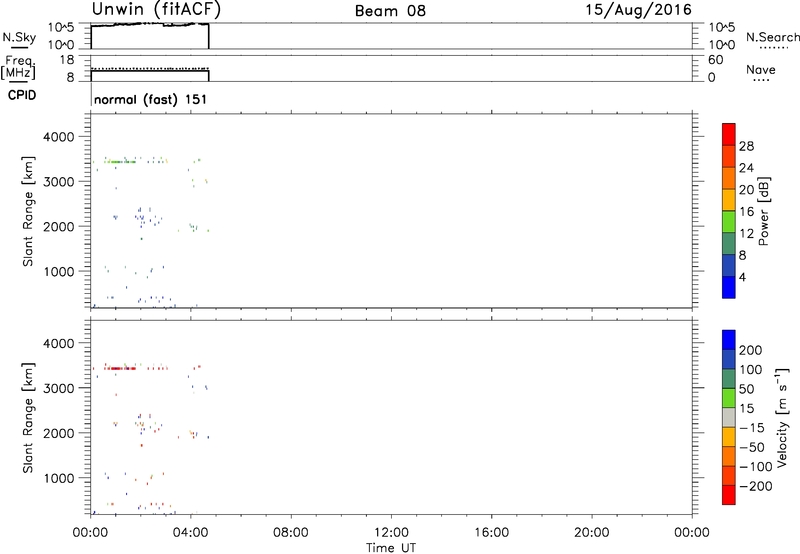Click the 'normal (fast) 151' CPID text
This screenshot has height=554, width=800.
151,99
